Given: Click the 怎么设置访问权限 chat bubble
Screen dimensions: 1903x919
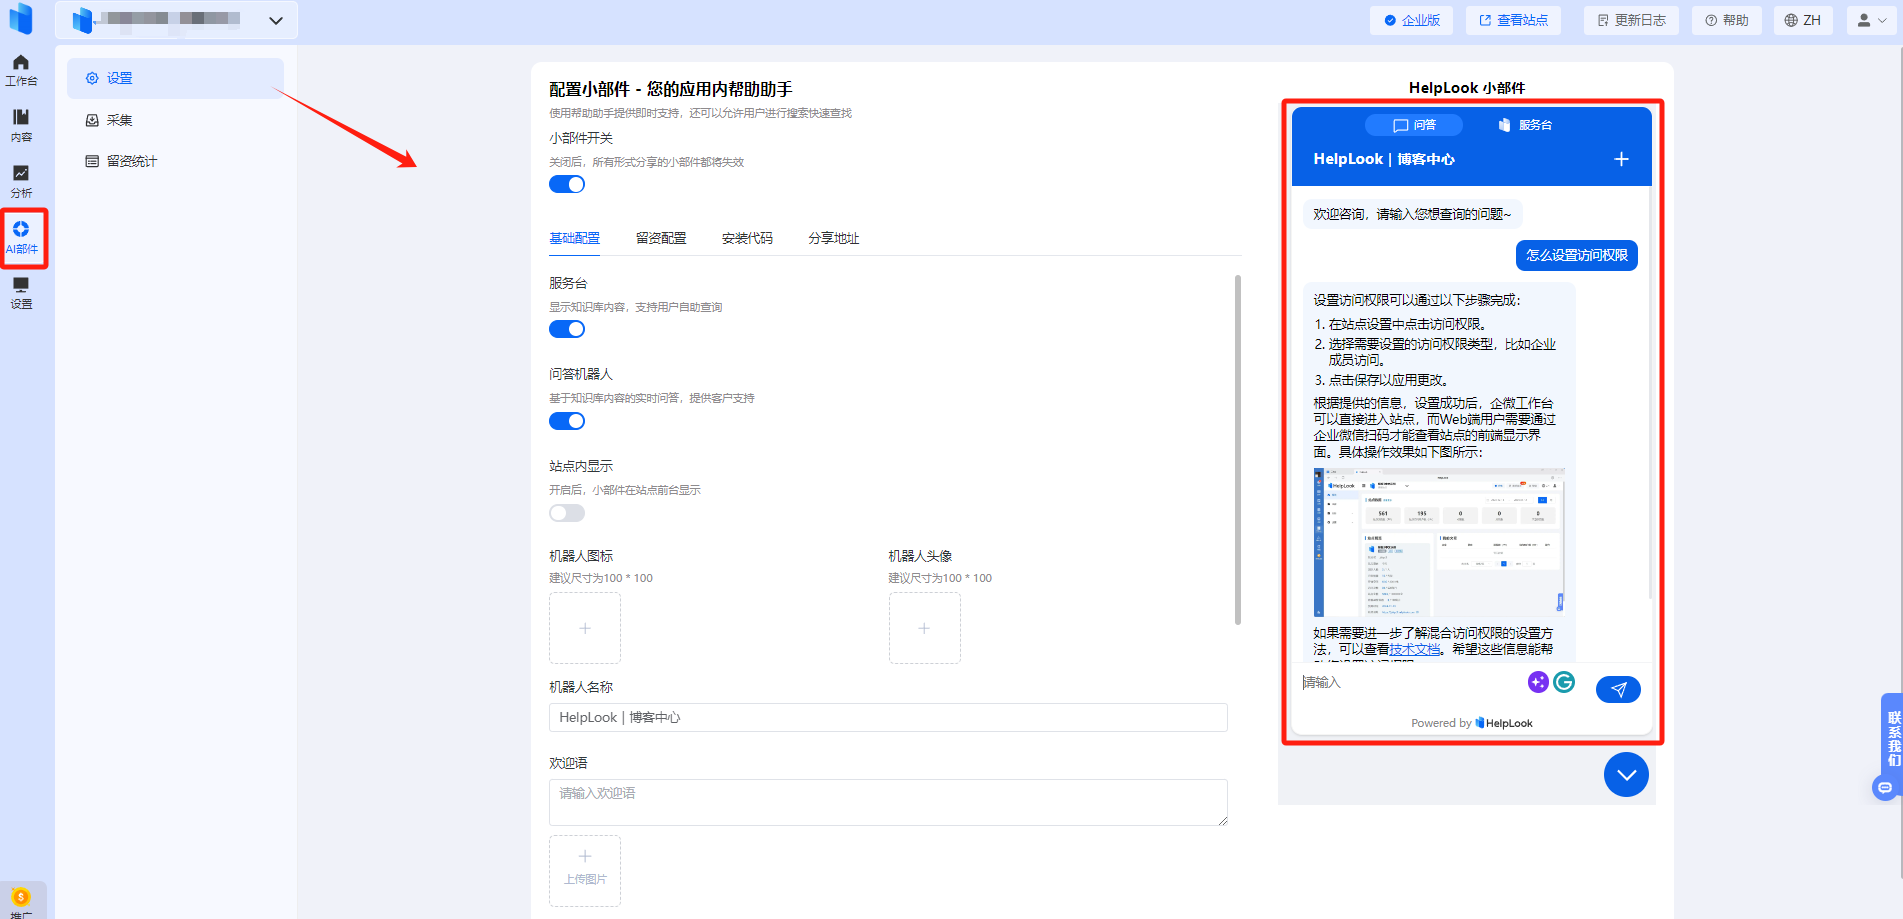Looking at the screenshot, I should 1577,255.
